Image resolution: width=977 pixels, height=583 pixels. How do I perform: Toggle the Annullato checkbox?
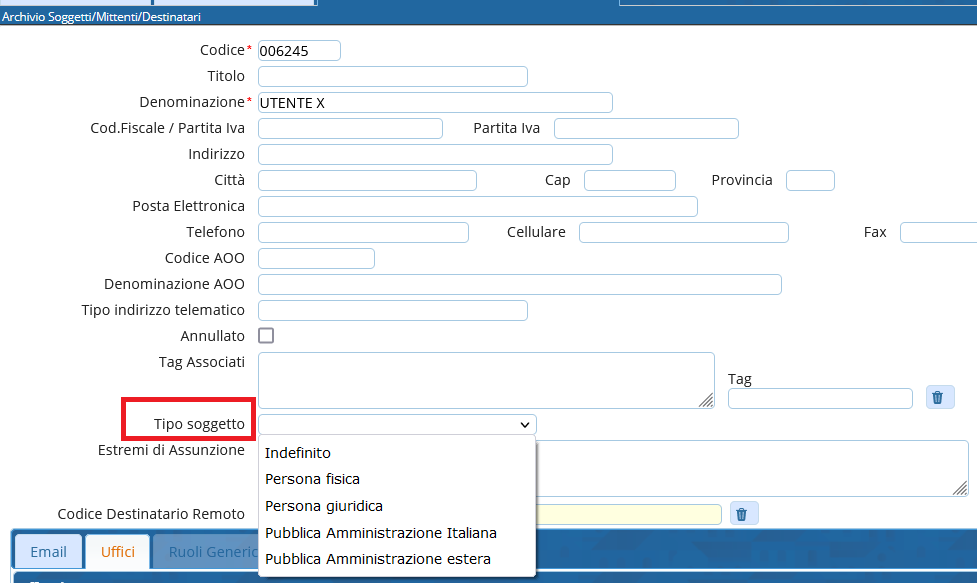[266, 336]
